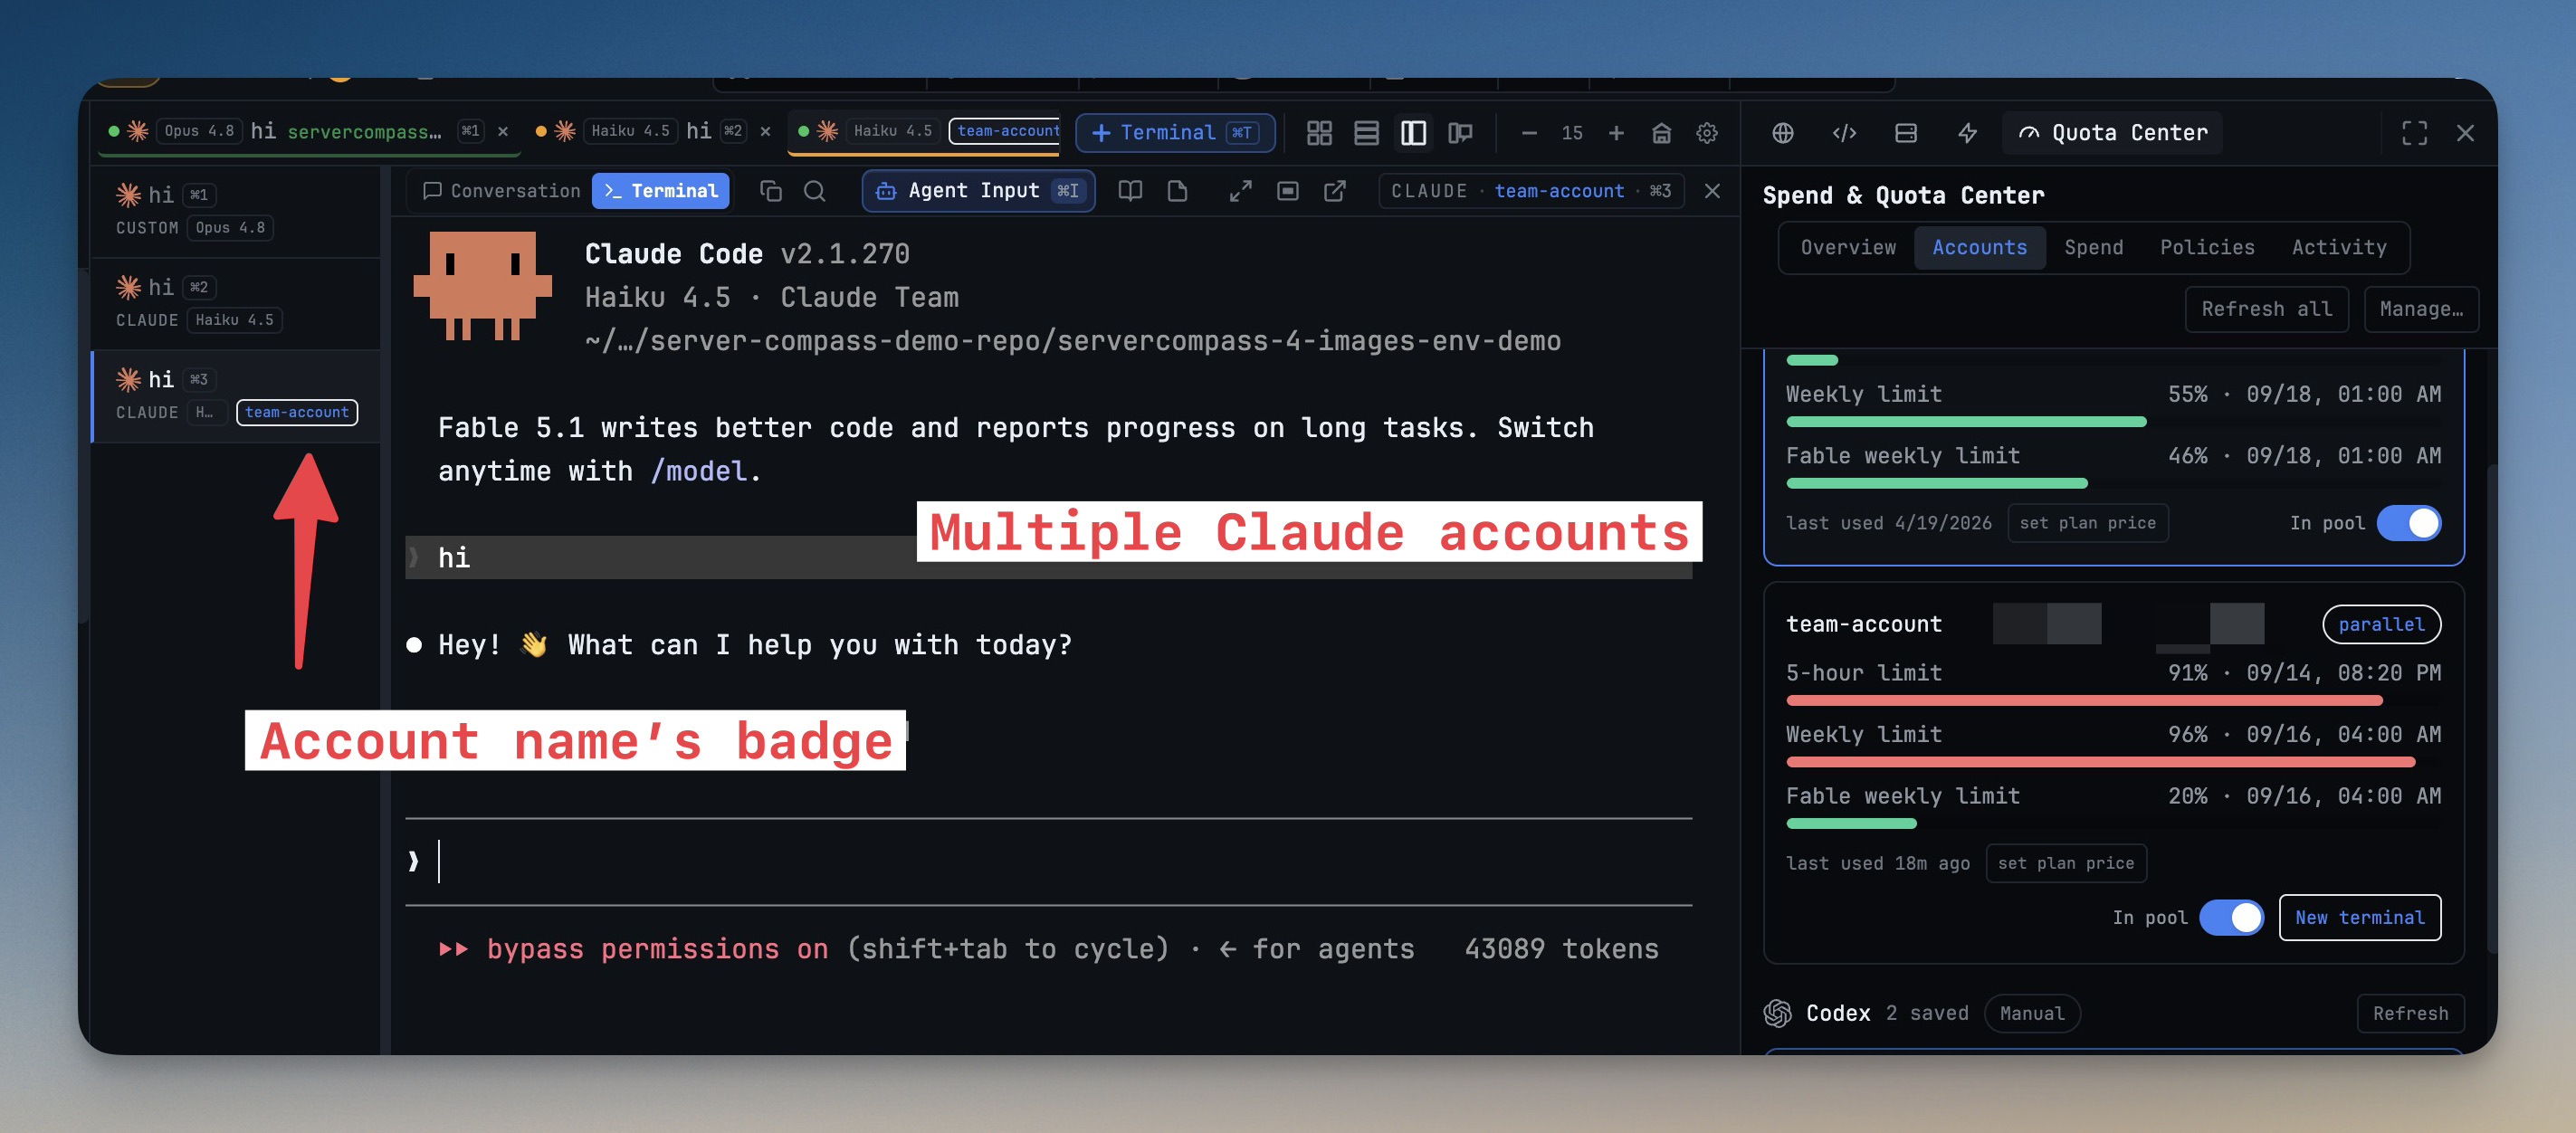
Task: Click the CLAUDE · team-account · ⌘3 label
Action: 1531,191
